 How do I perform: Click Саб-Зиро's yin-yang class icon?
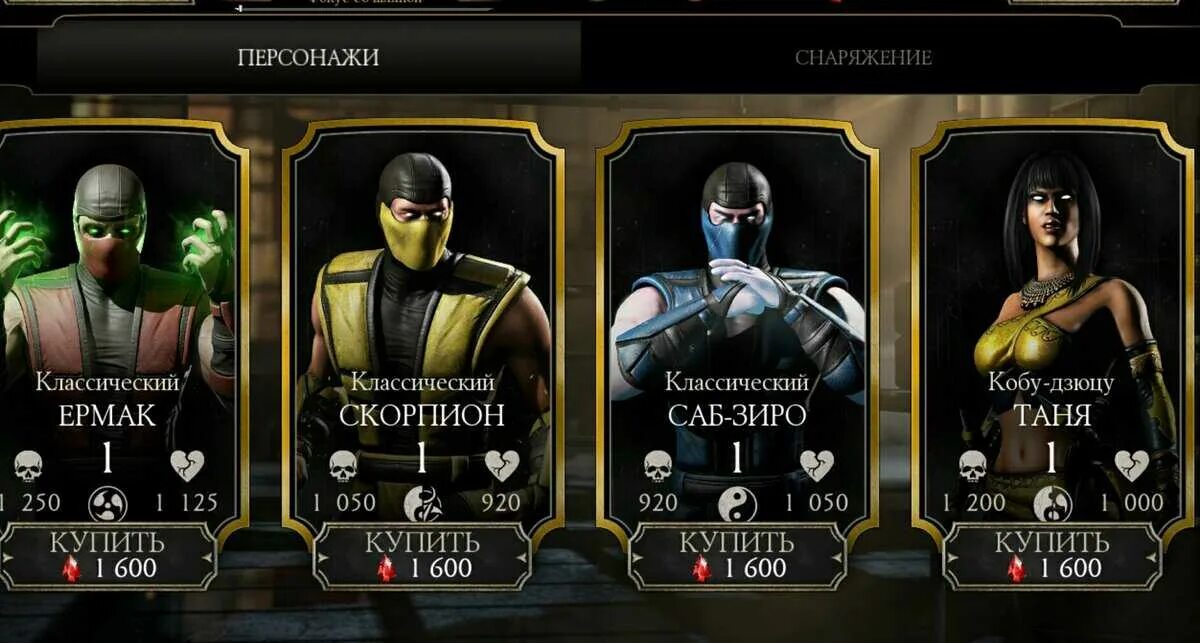pyautogui.click(x=737, y=503)
